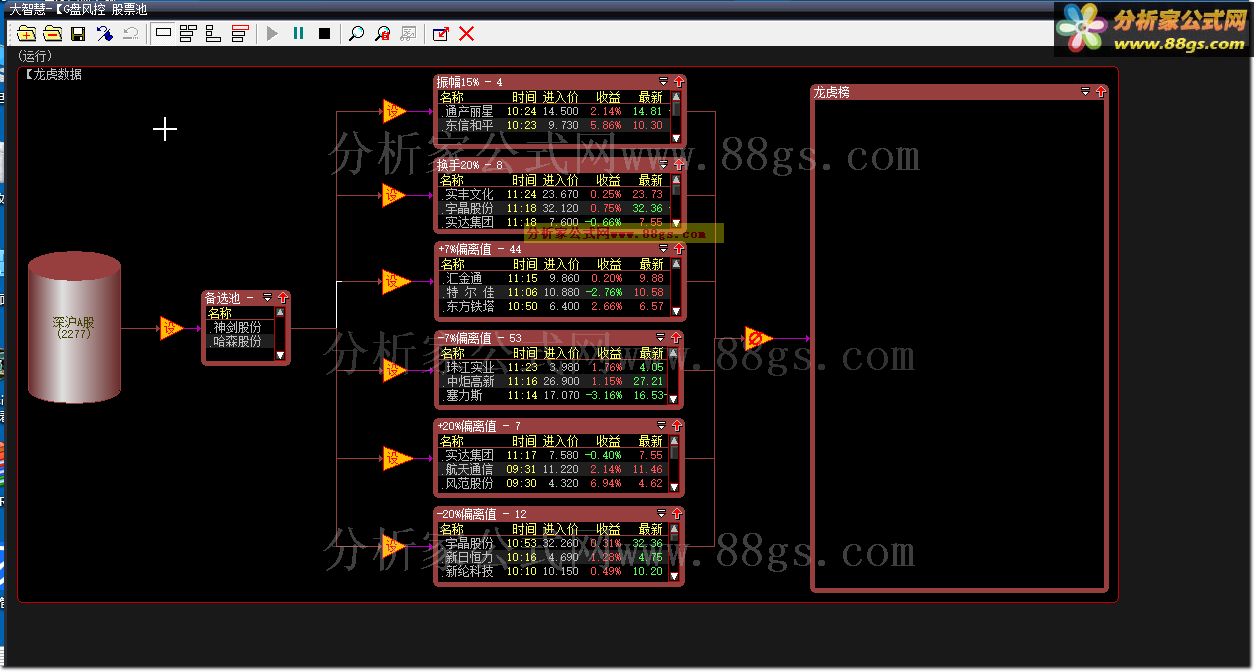Screen dimensions: 1256x672
Task: Select the red-topped layout icon
Action: pyautogui.click(x=239, y=34)
